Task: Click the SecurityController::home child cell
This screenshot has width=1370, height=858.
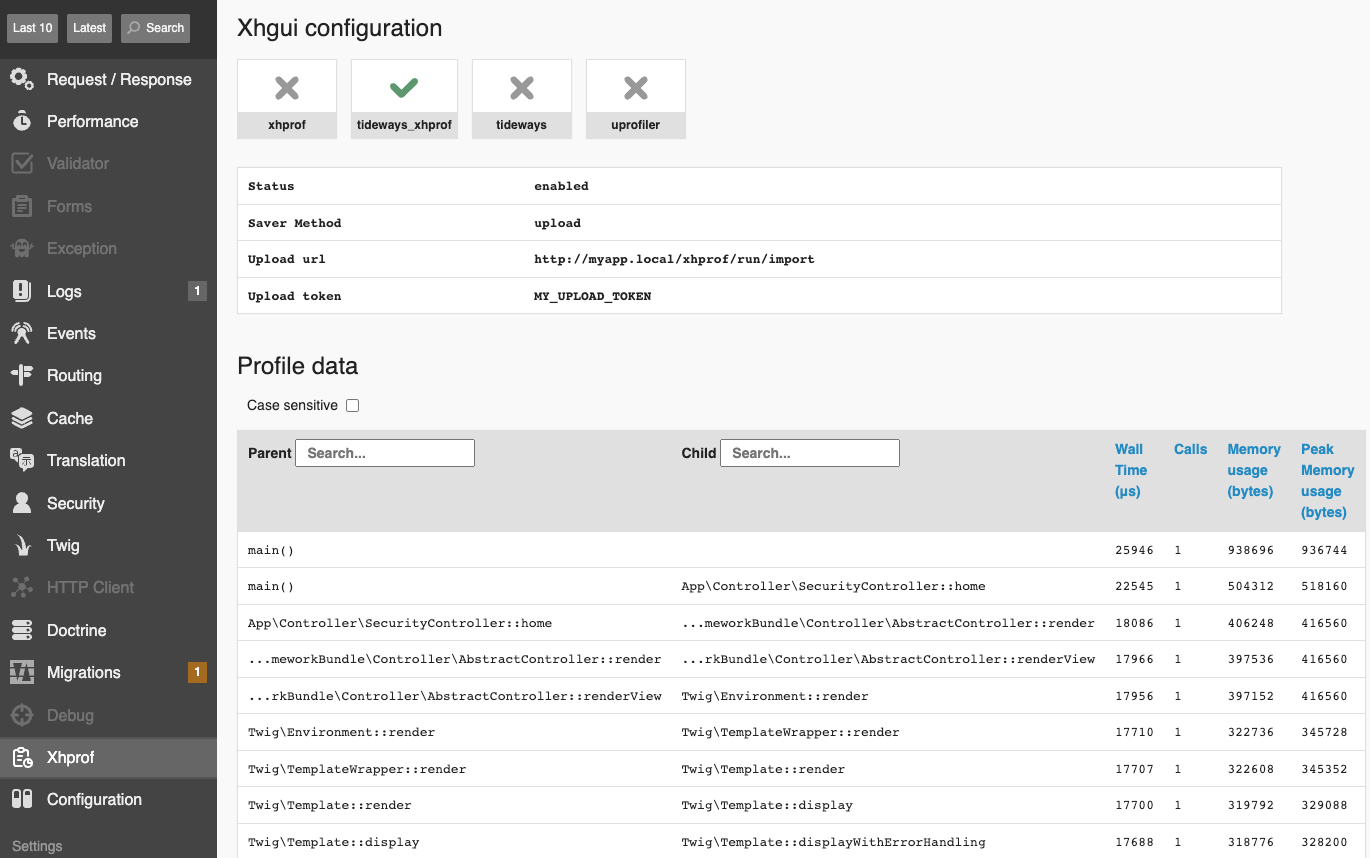Action: (x=833, y=586)
